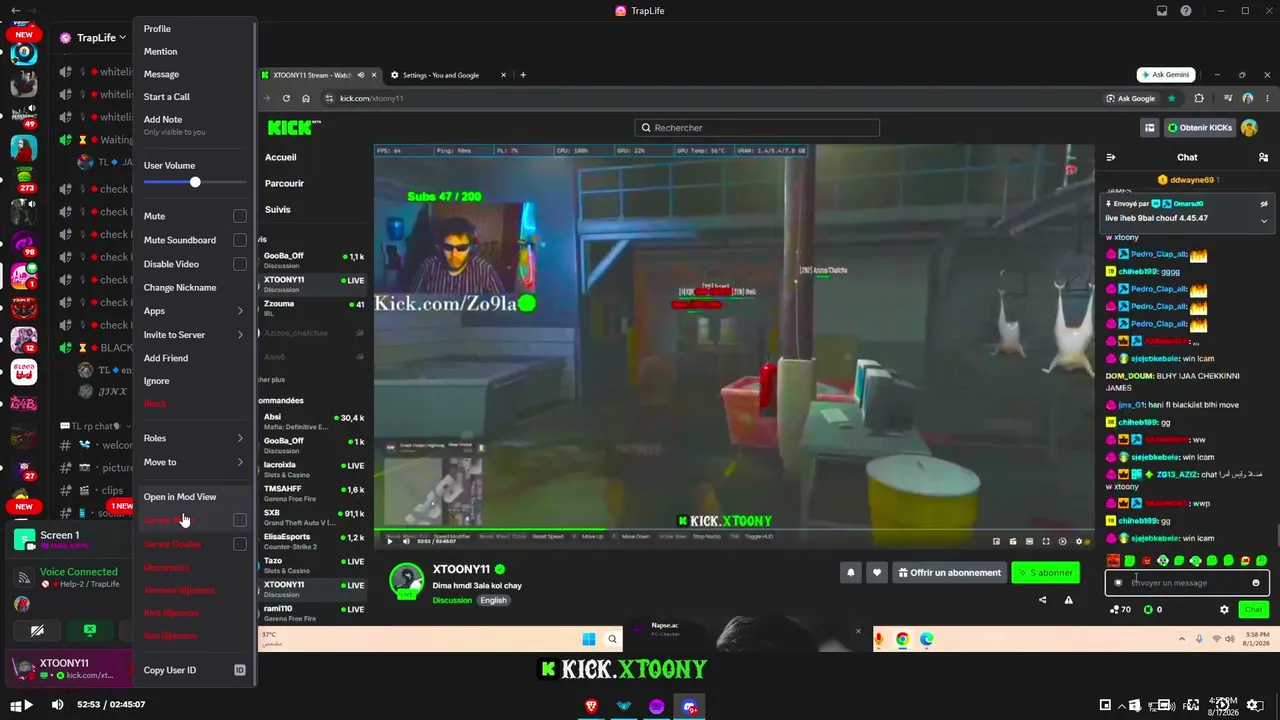
Task: Open the help icon in the title bar
Action: (x=1185, y=11)
